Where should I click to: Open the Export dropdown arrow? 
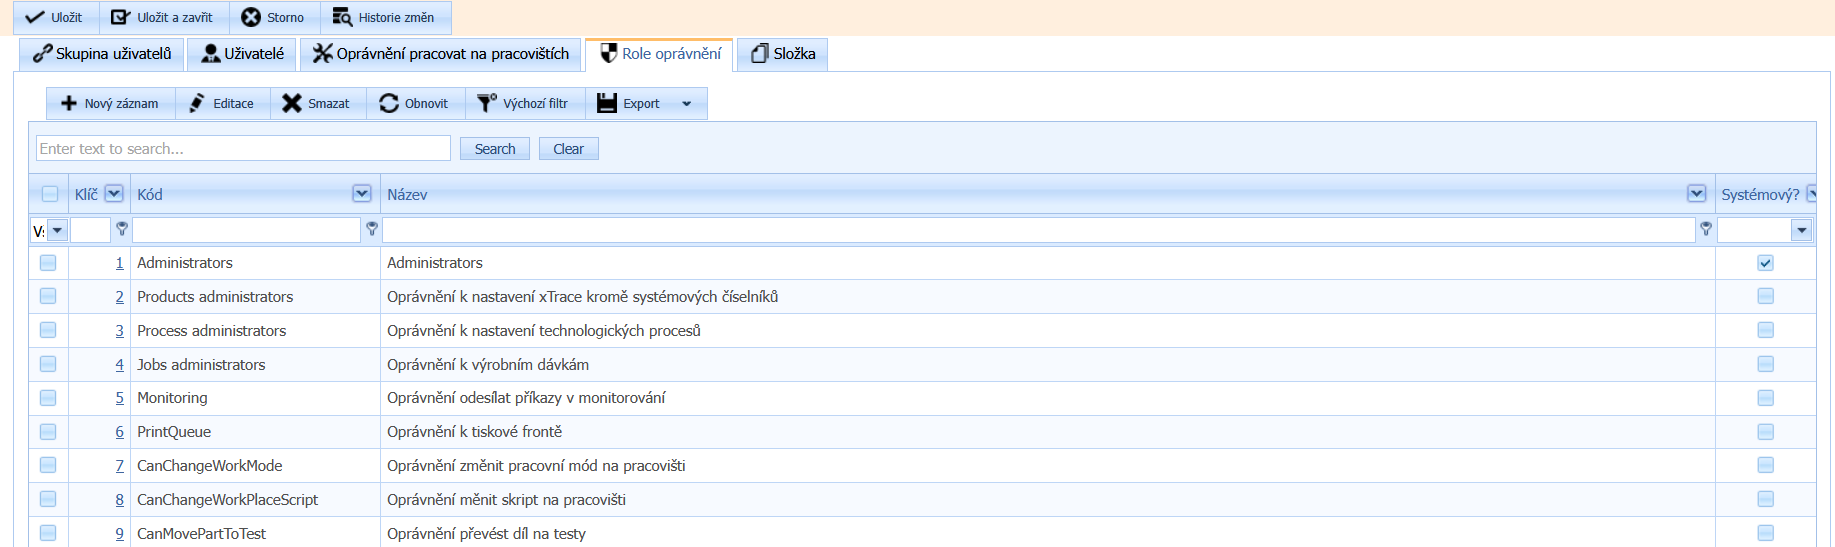pos(686,104)
